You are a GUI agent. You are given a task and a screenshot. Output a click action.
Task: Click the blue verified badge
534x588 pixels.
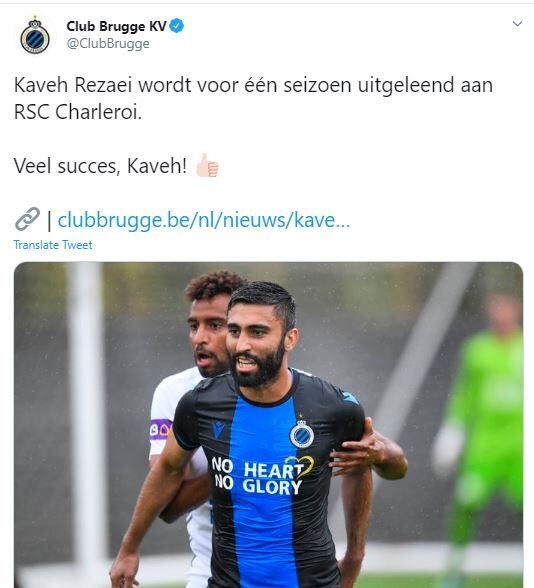click(x=177, y=26)
